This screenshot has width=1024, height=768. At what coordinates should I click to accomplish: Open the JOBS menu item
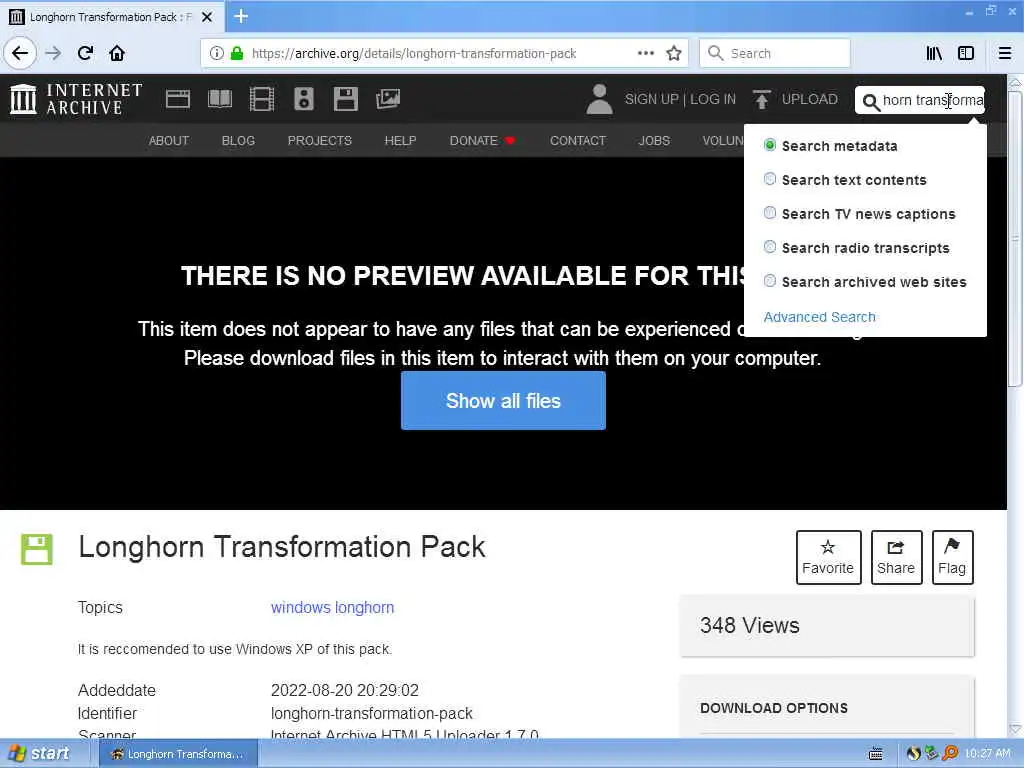point(654,140)
